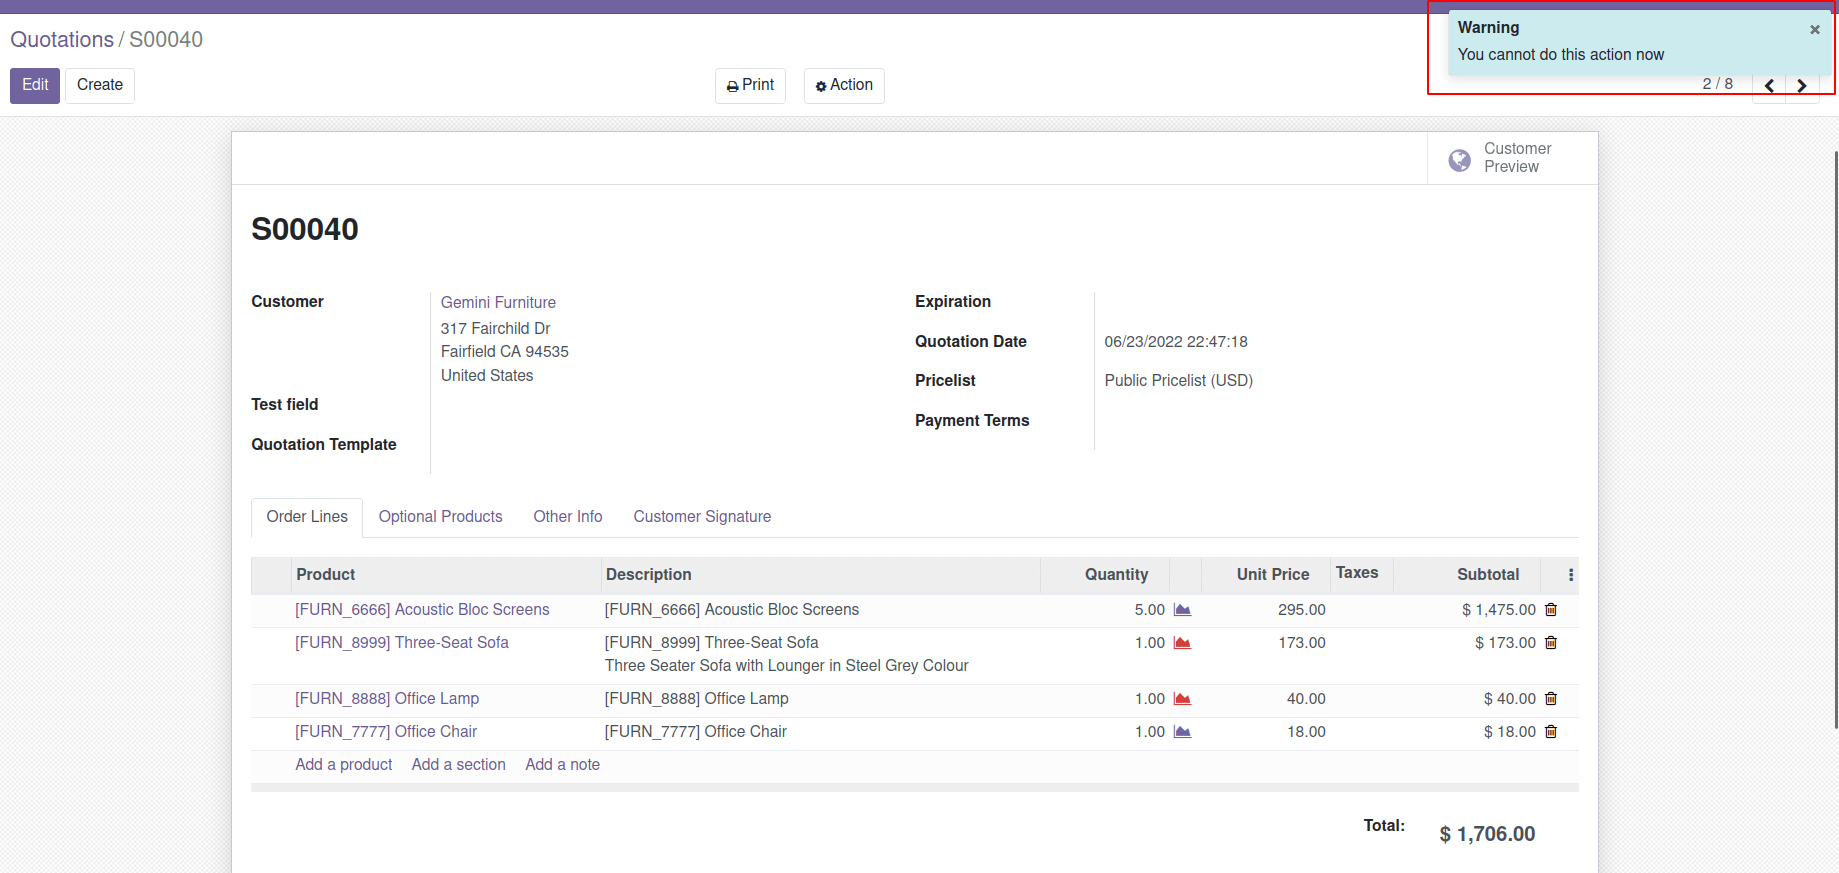Click the Taxes column header

pos(1361,574)
